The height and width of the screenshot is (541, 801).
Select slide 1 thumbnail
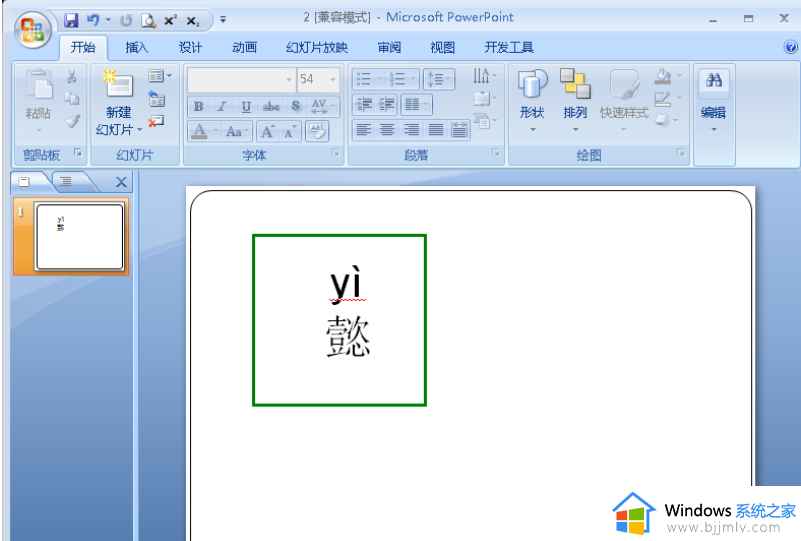pos(71,236)
